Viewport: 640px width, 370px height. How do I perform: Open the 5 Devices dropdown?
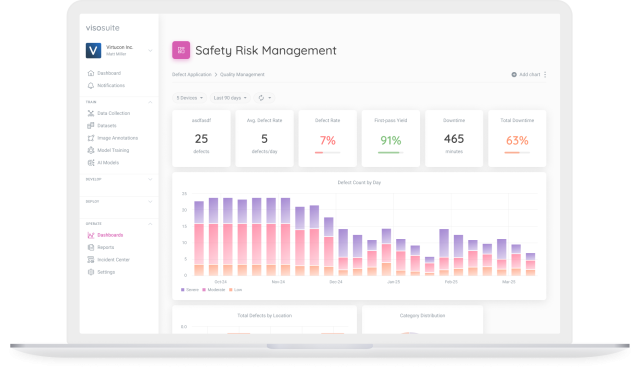pos(189,98)
